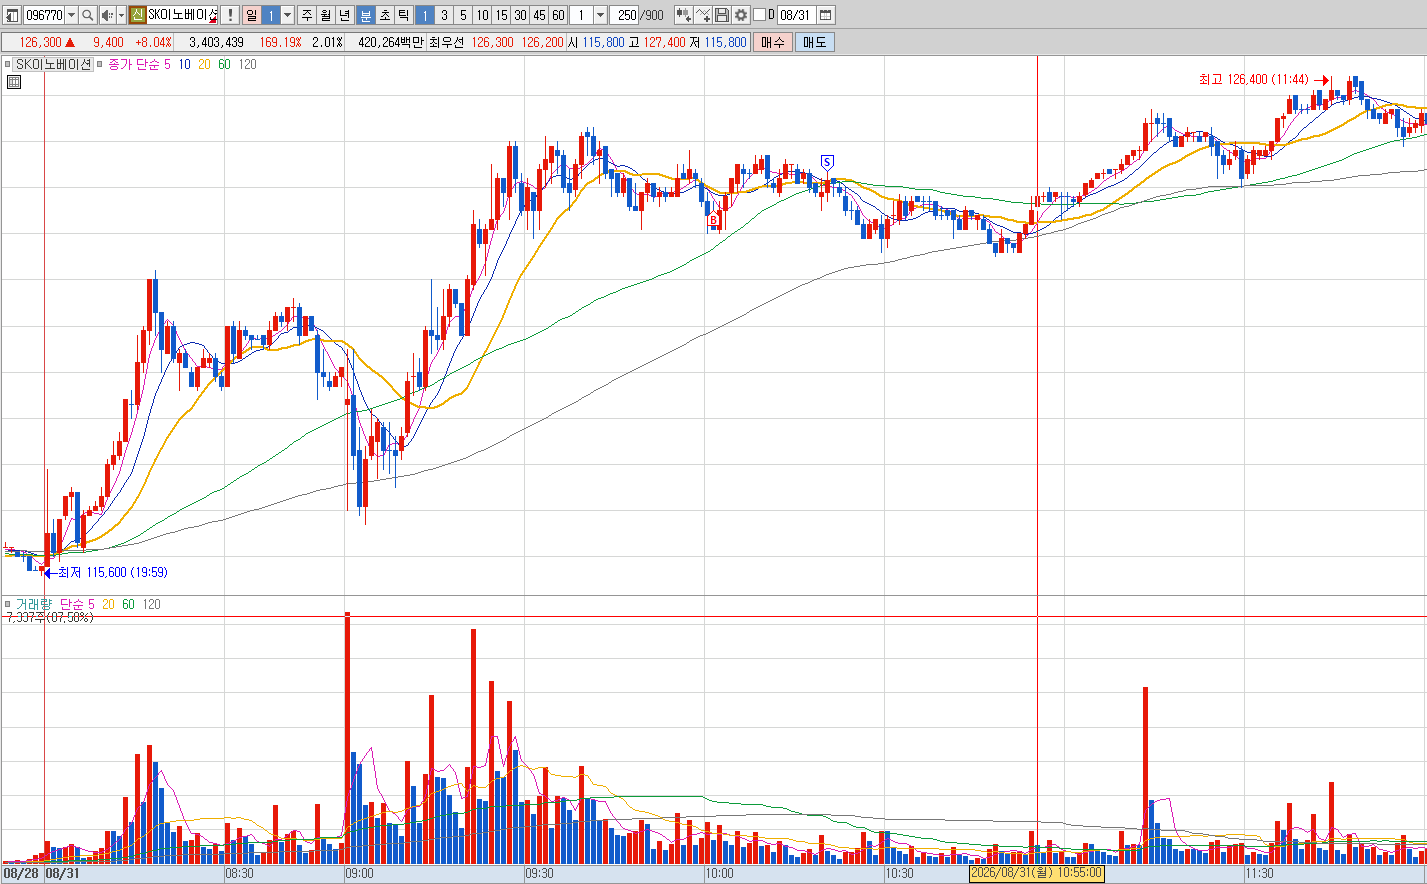
Task: Select the 10-minute interval
Action: 482,15
